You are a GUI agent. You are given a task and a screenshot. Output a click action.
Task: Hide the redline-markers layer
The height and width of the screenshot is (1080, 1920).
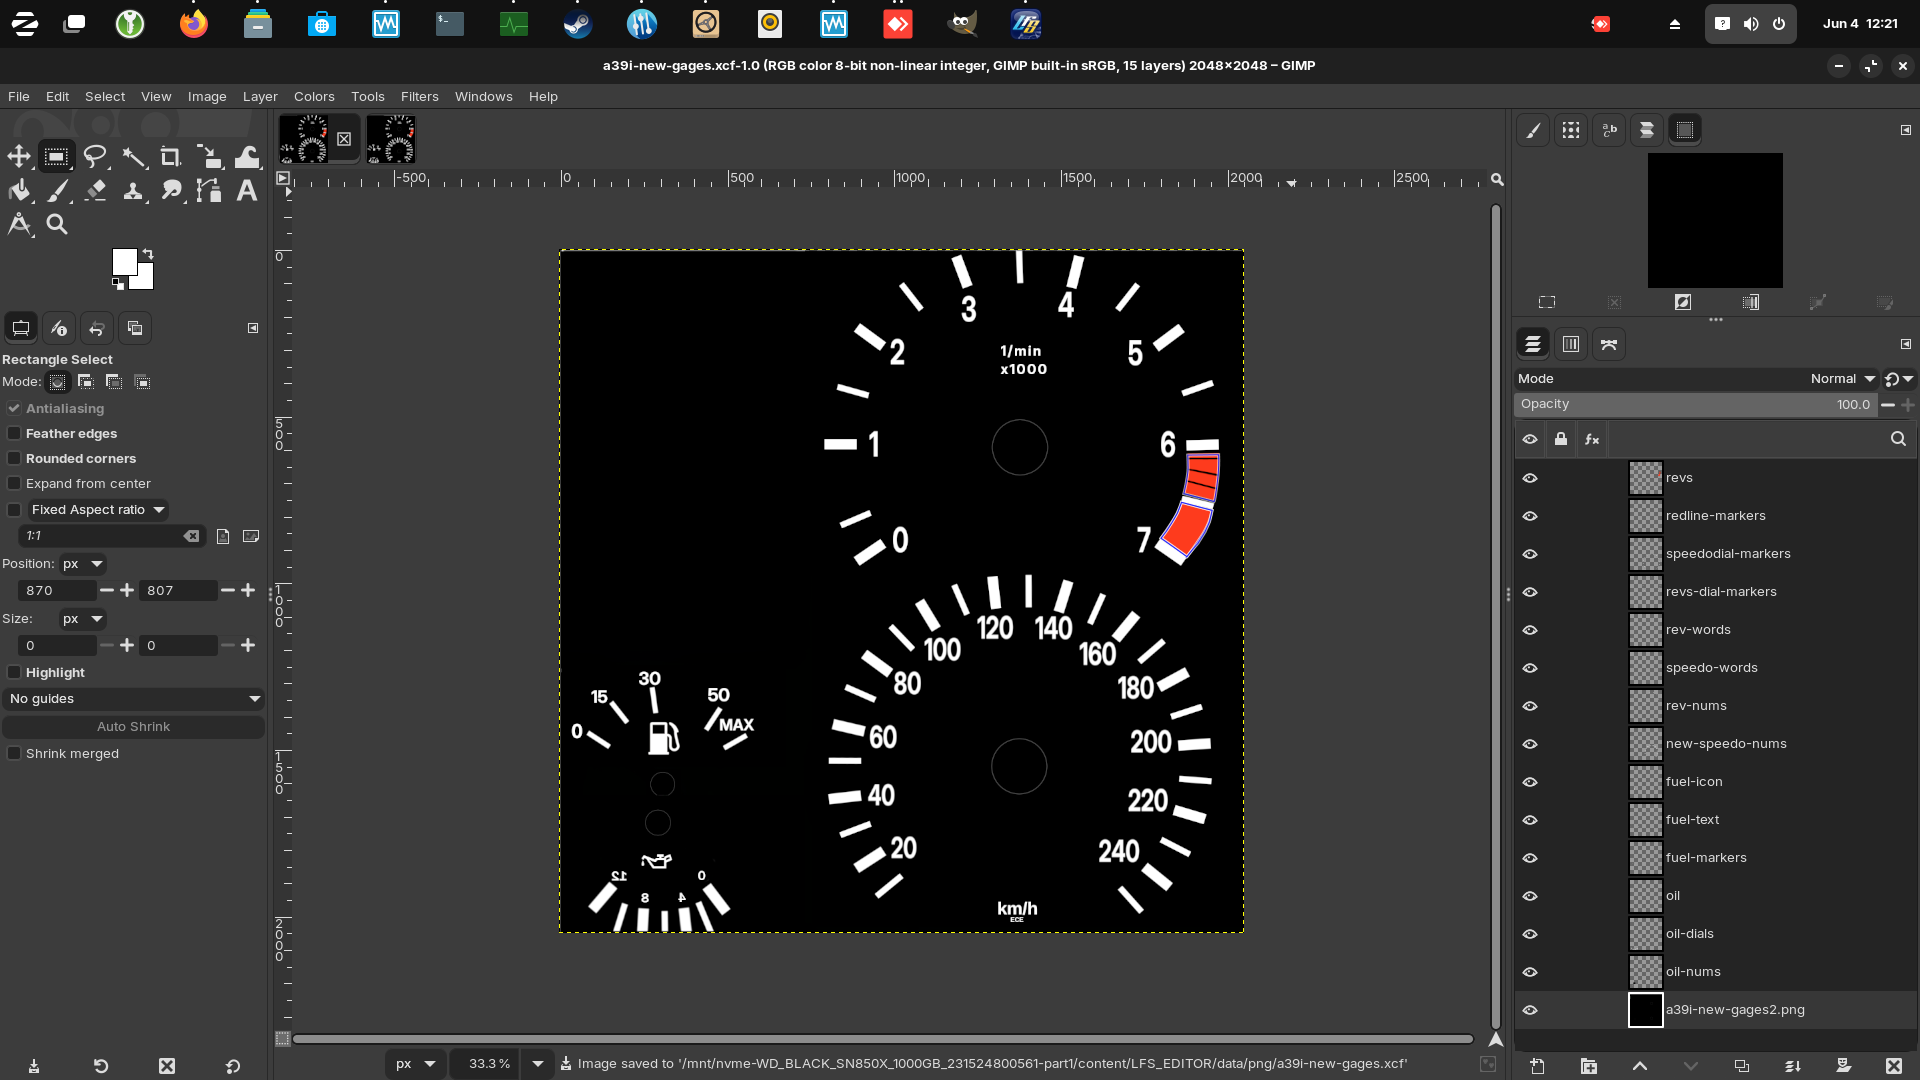[x=1530, y=516]
